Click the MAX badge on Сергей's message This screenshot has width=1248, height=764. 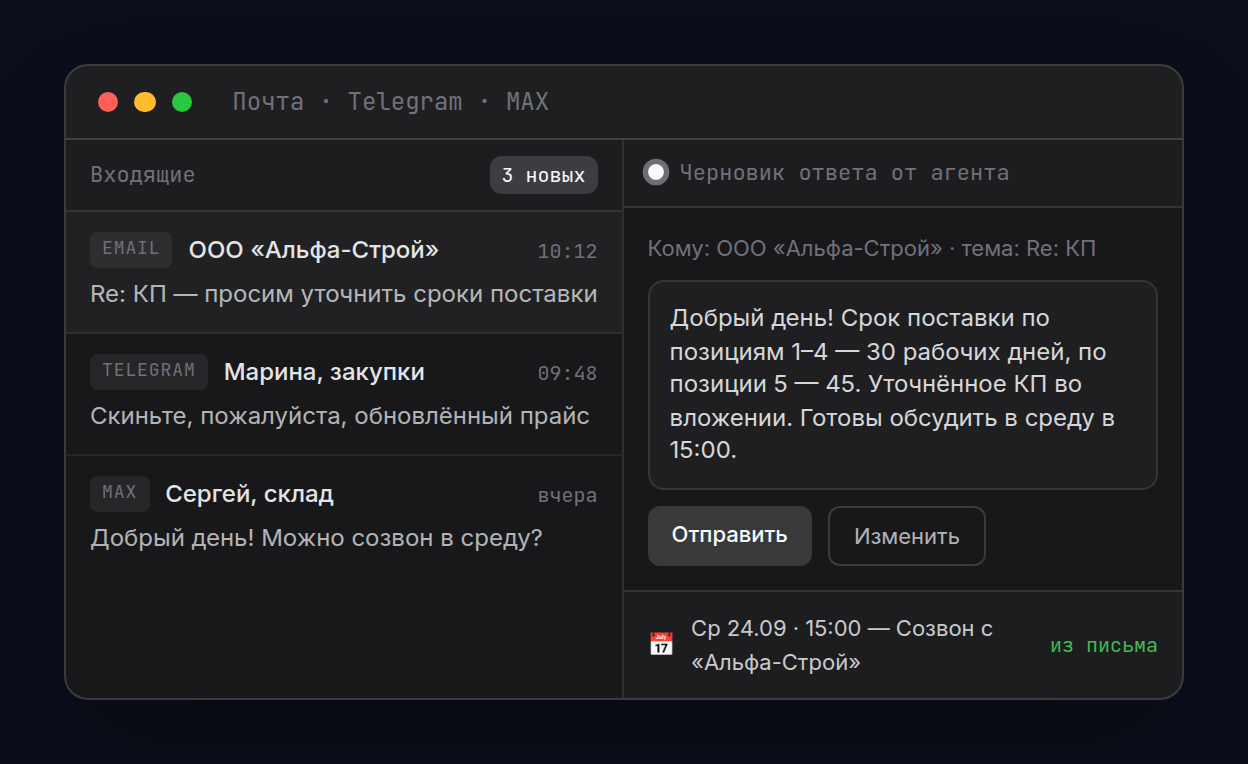point(120,493)
